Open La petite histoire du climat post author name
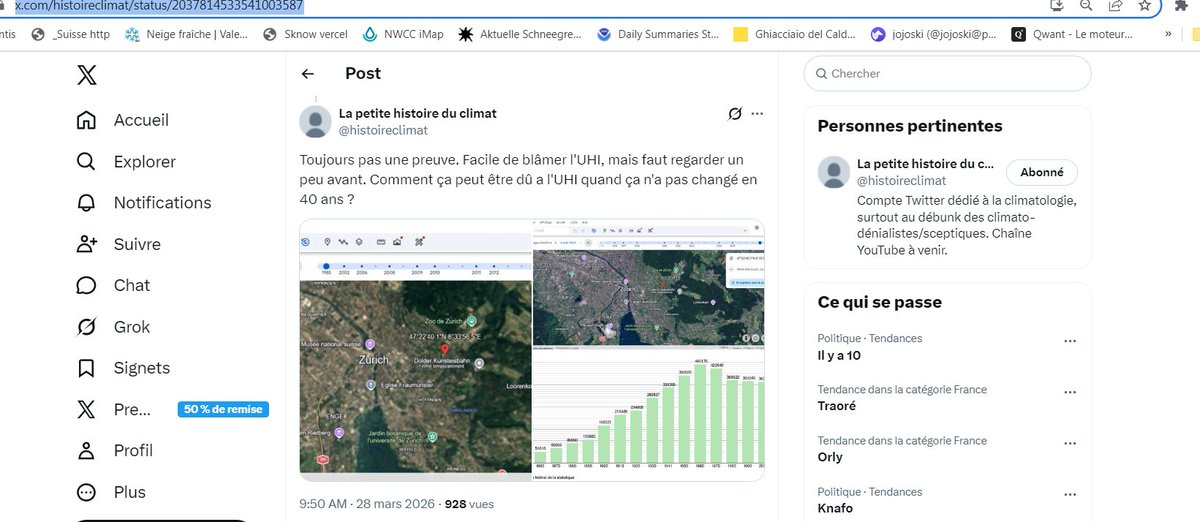Screen dimensions: 1200x522 (418, 113)
